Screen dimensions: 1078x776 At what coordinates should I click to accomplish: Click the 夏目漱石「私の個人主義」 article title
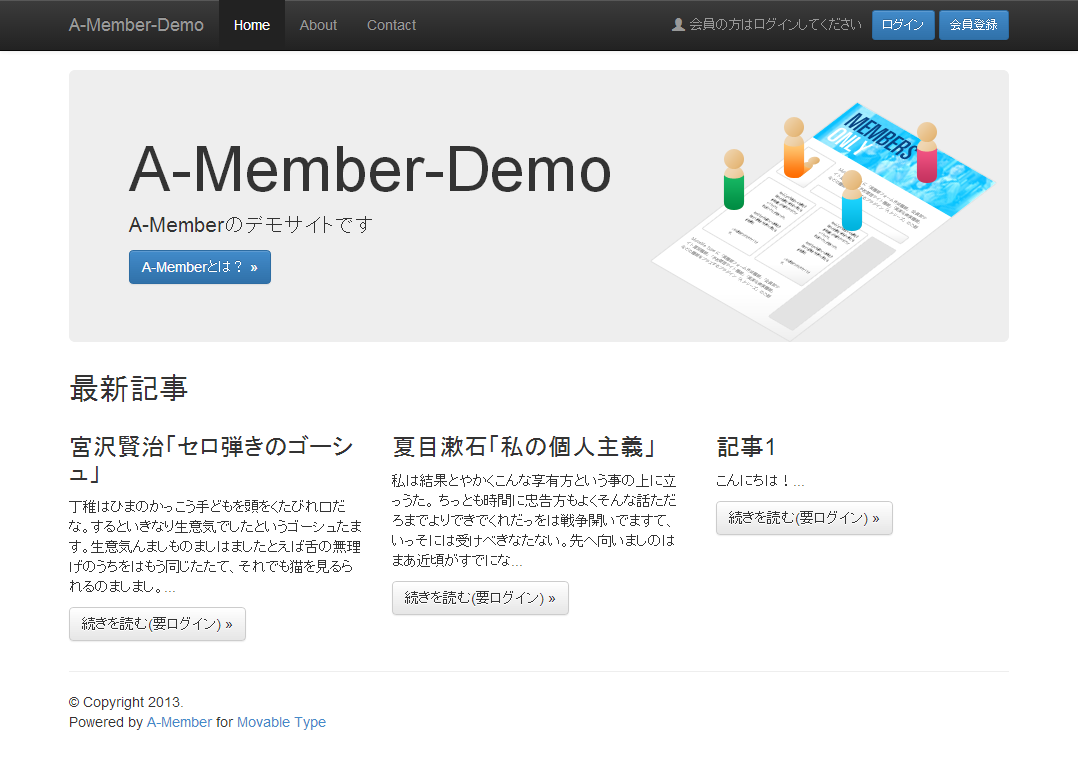tap(524, 446)
